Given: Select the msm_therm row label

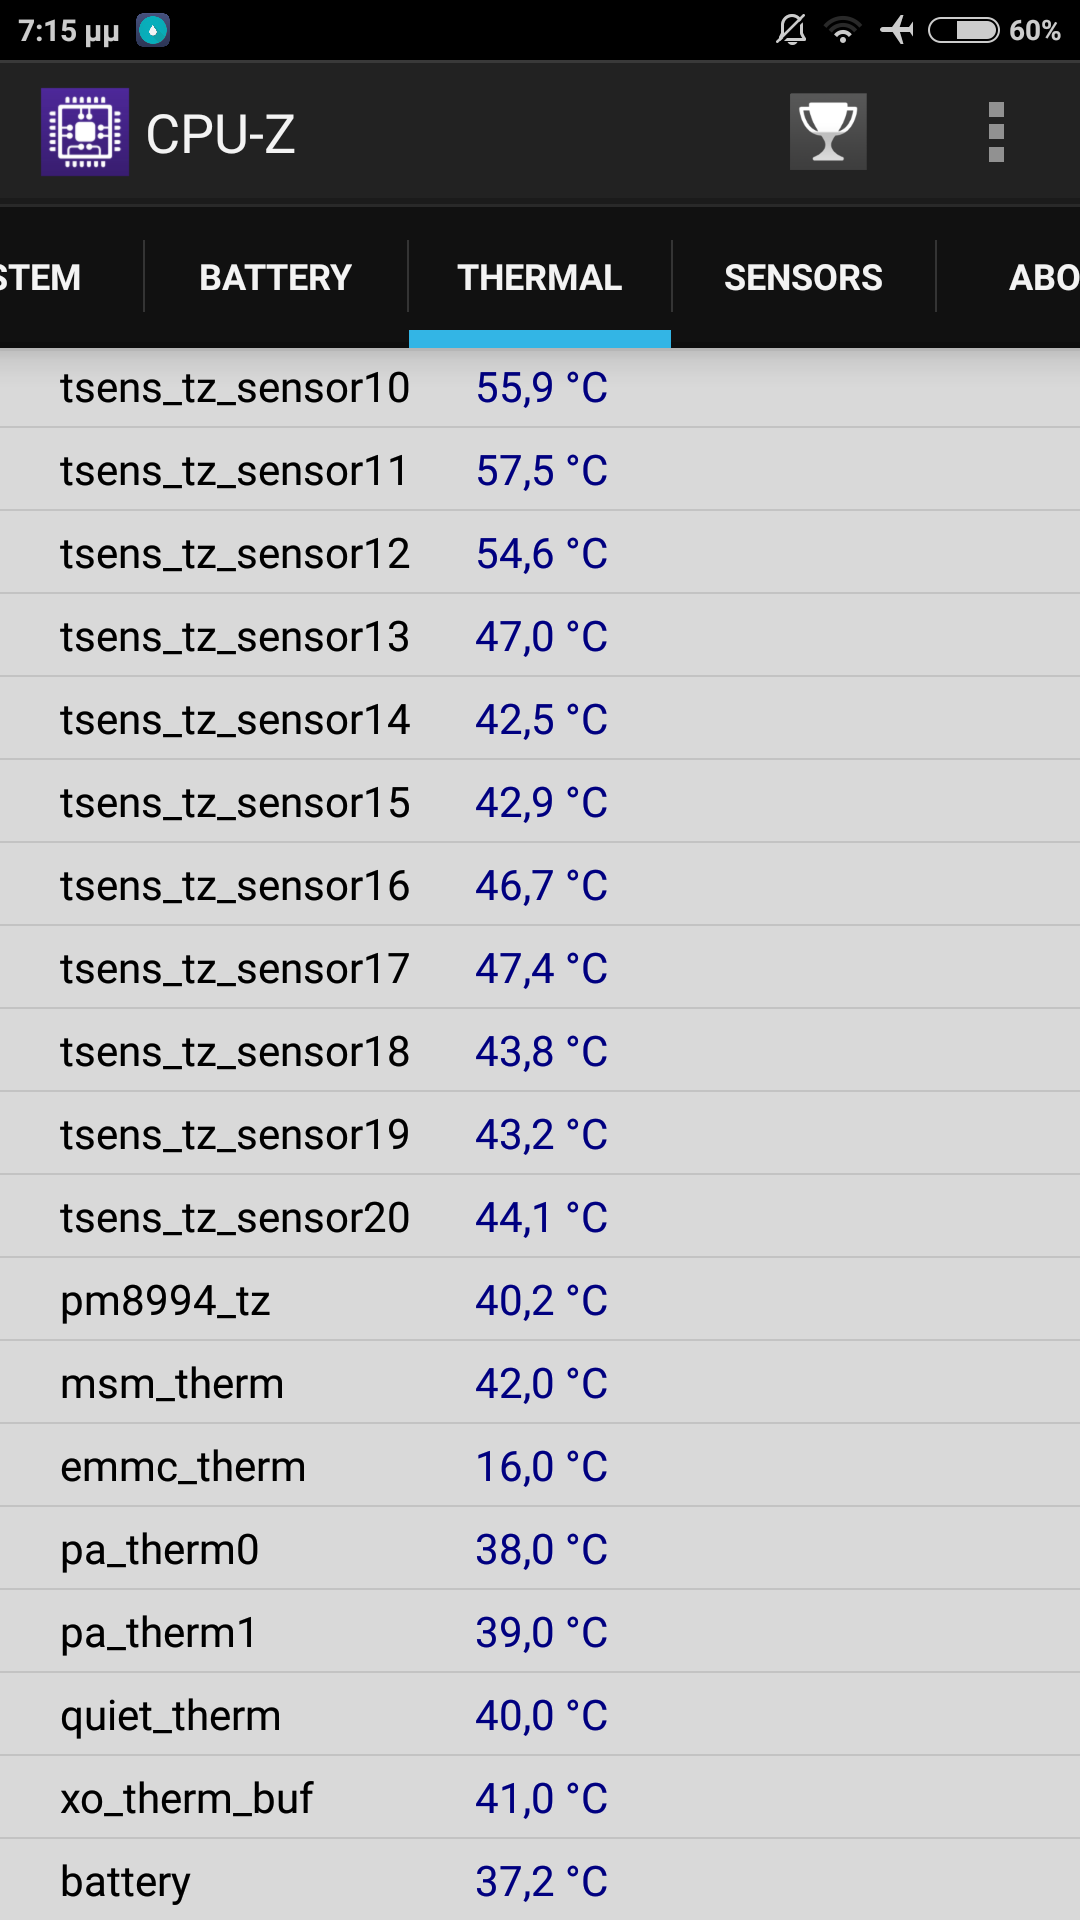Looking at the screenshot, I should (172, 1384).
